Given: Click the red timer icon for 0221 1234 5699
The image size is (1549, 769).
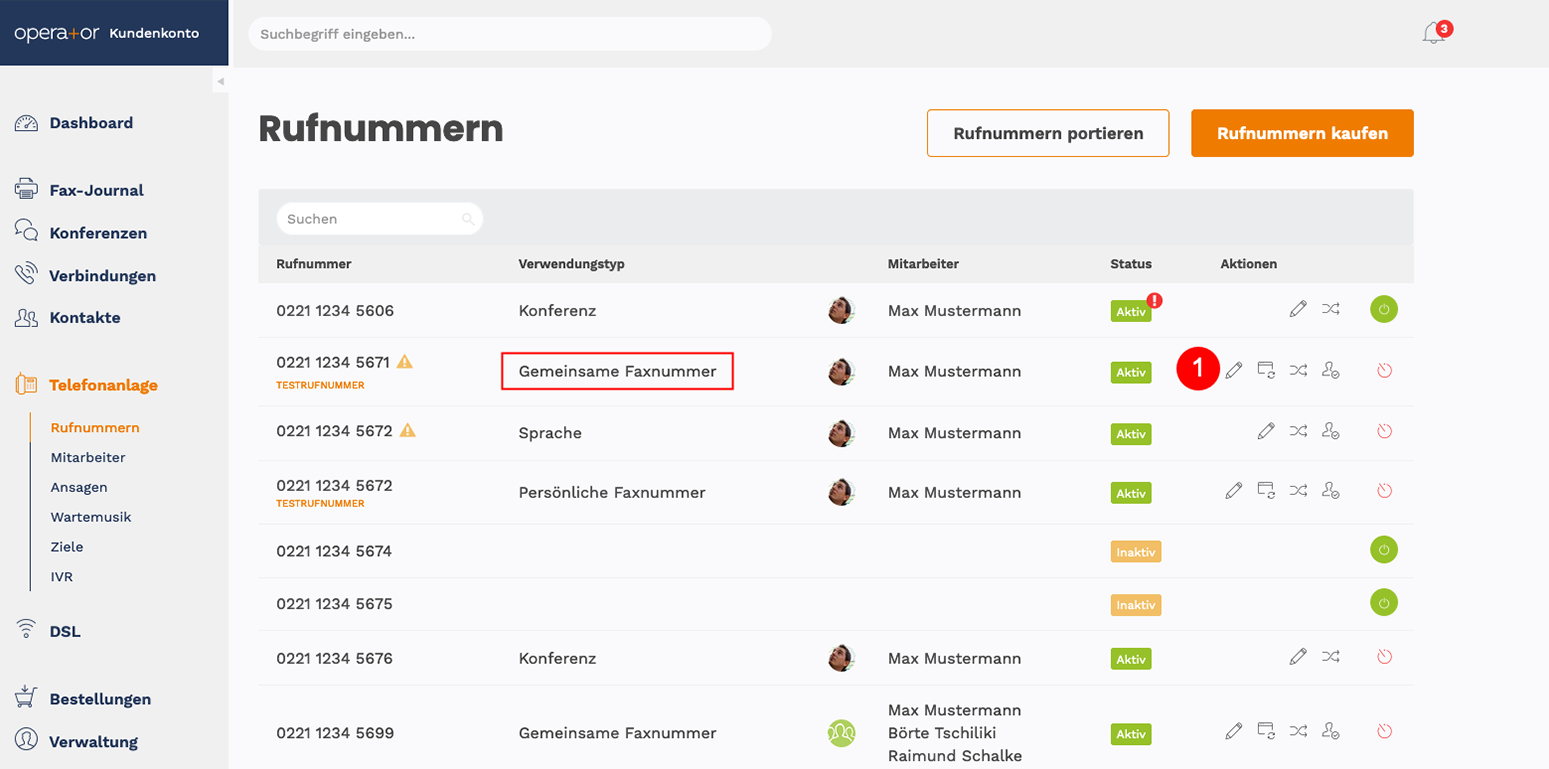Looking at the screenshot, I should pyautogui.click(x=1384, y=732).
